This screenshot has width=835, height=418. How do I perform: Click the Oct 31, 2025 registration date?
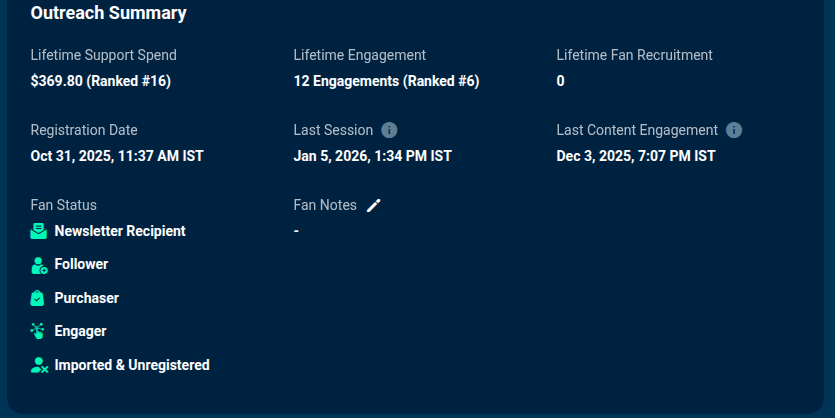click(x=117, y=156)
